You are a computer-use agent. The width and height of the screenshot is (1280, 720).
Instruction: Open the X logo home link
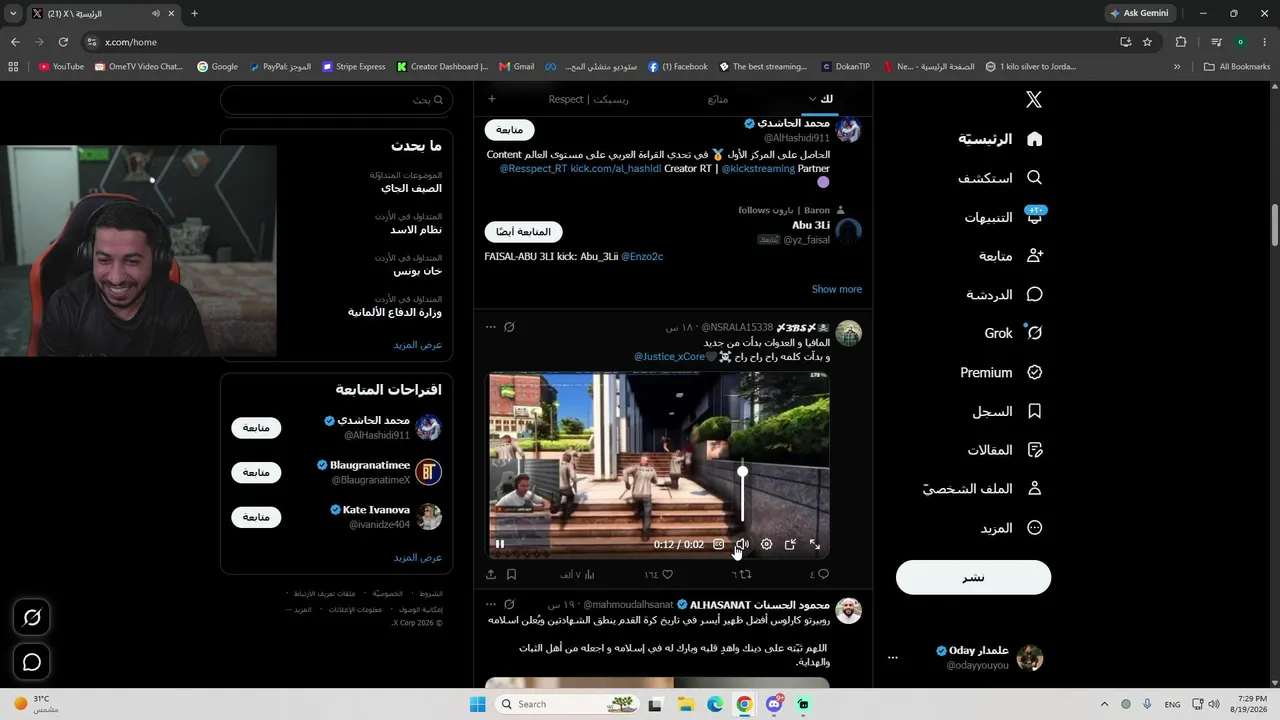(1034, 99)
